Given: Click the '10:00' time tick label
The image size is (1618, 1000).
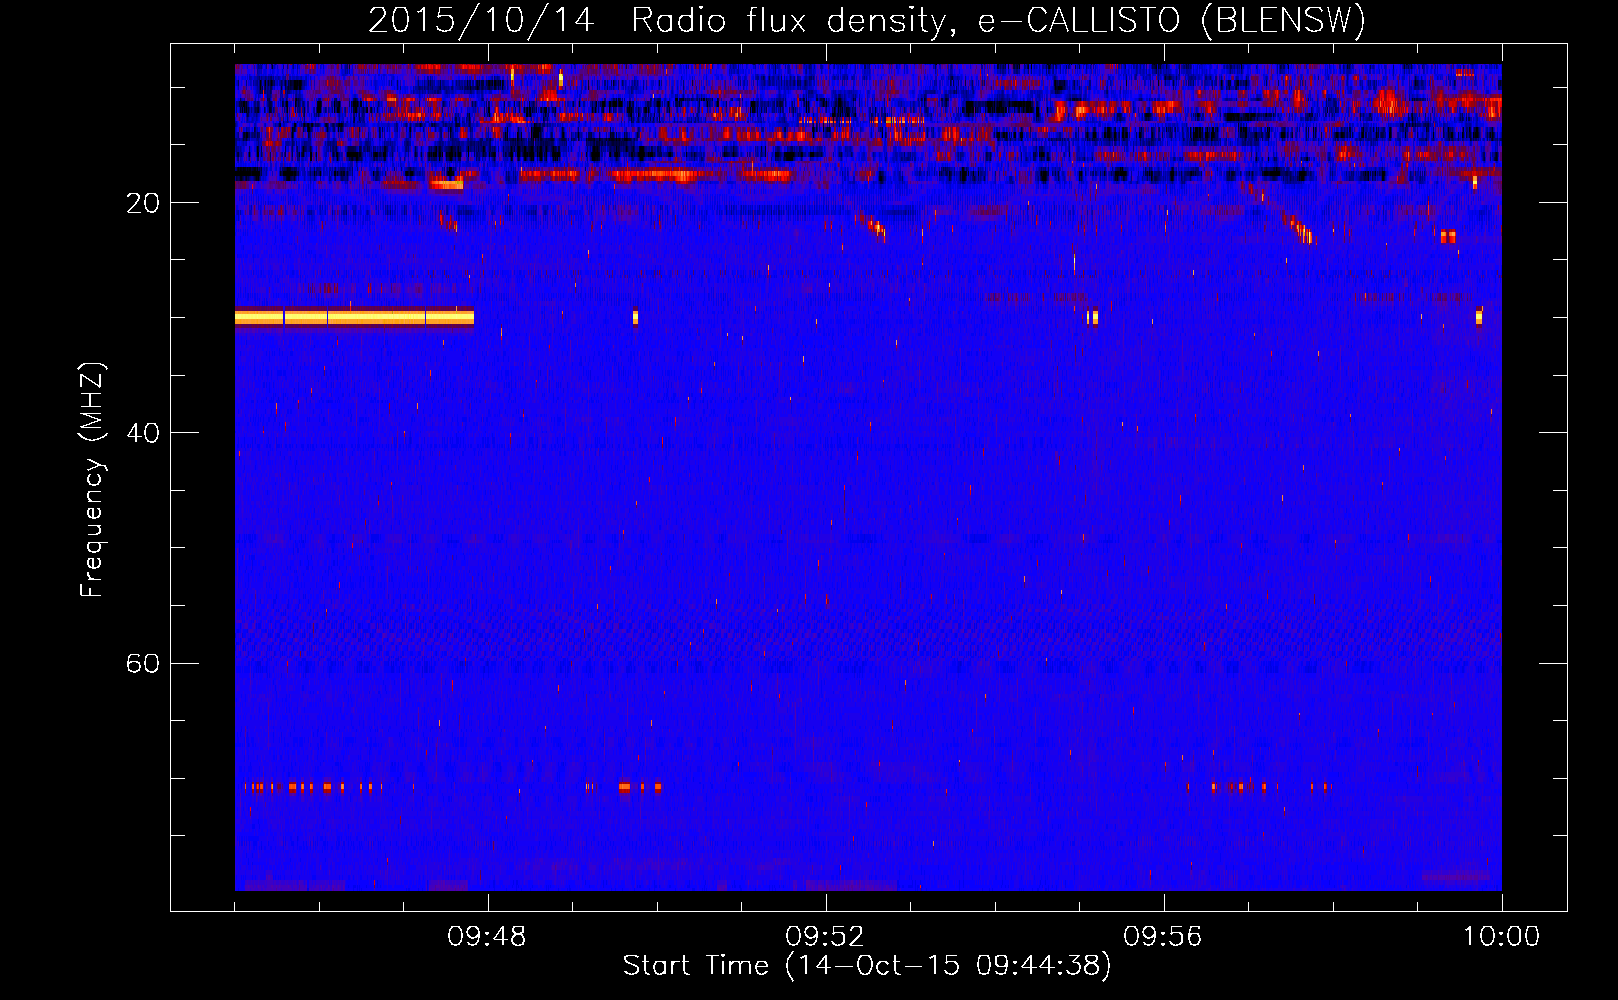Looking at the screenshot, I should click(x=1501, y=937).
